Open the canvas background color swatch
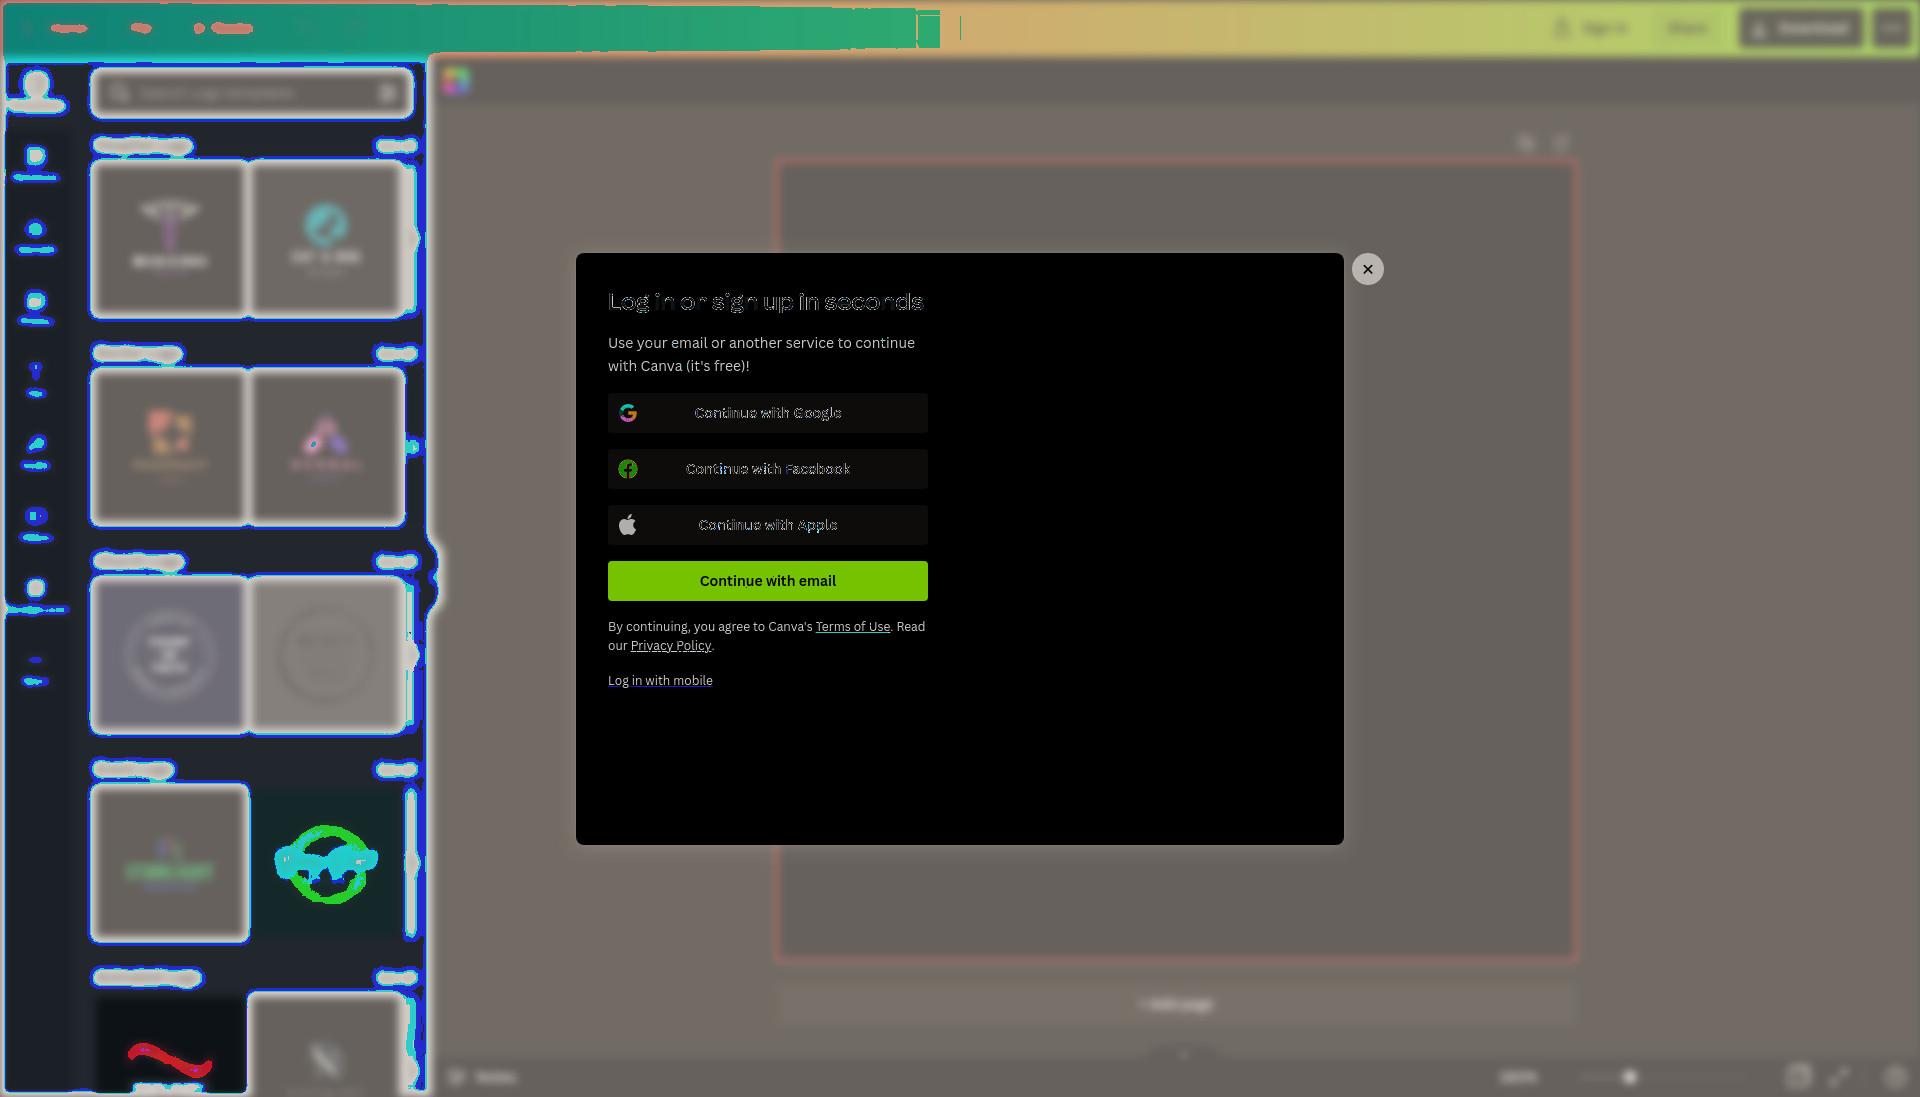The width and height of the screenshot is (1920, 1097). pyautogui.click(x=456, y=81)
